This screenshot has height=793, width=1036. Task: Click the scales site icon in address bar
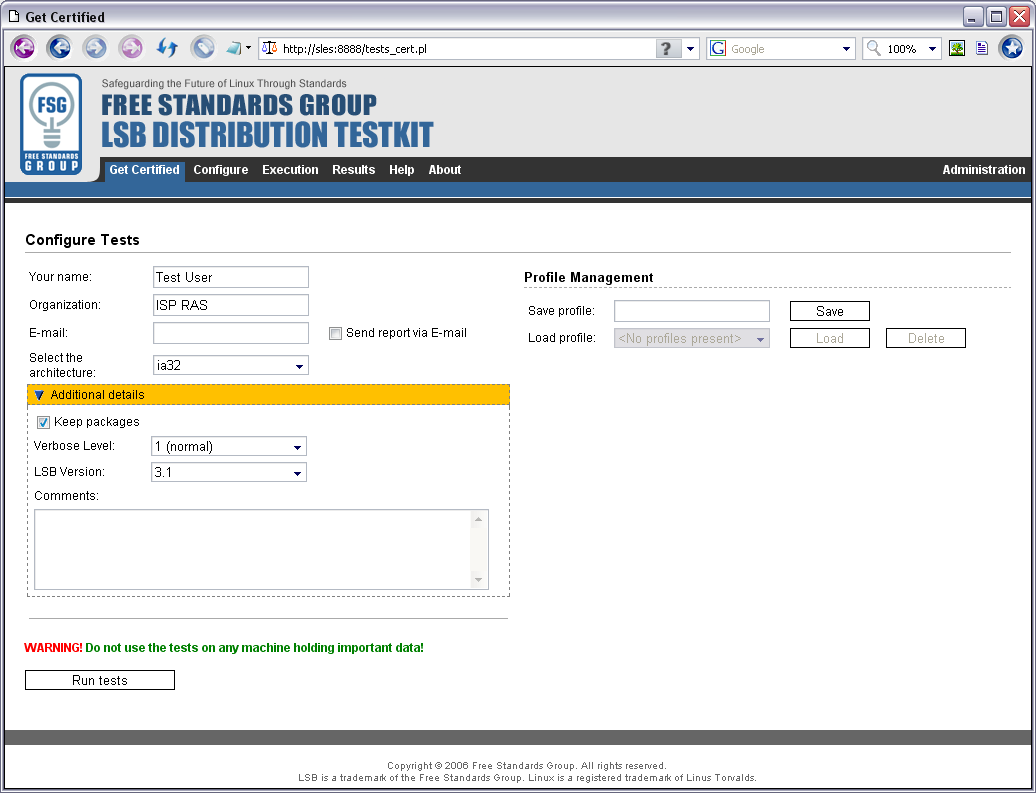(x=270, y=48)
